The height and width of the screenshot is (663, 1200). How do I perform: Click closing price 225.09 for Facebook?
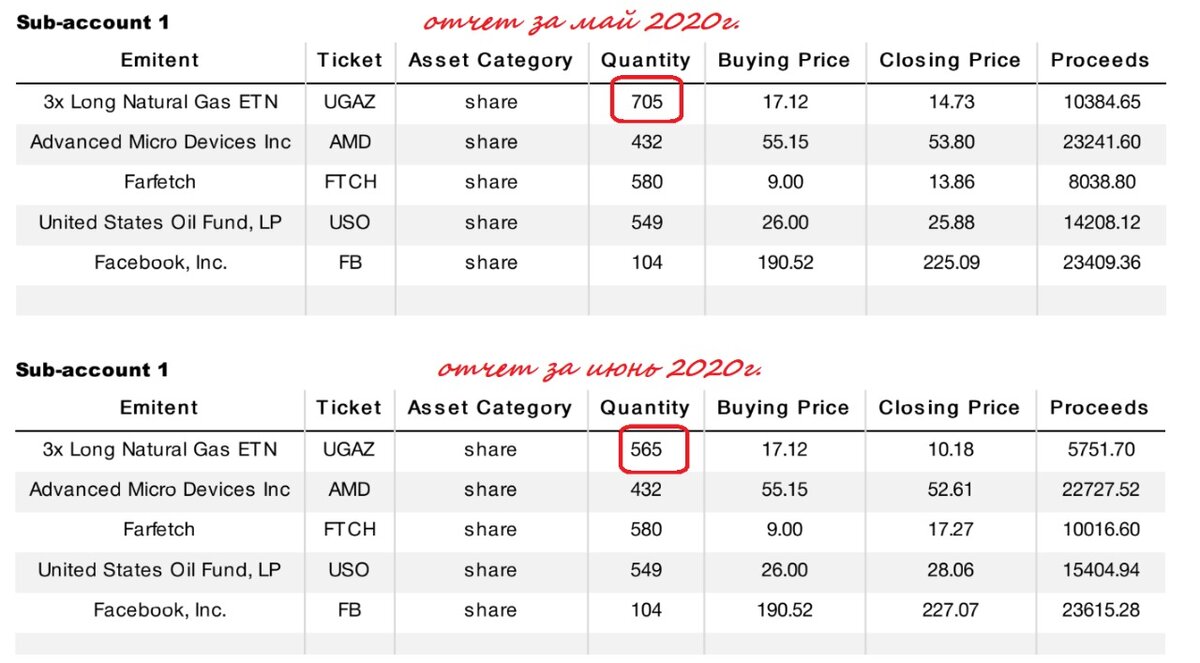tap(951, 262)
